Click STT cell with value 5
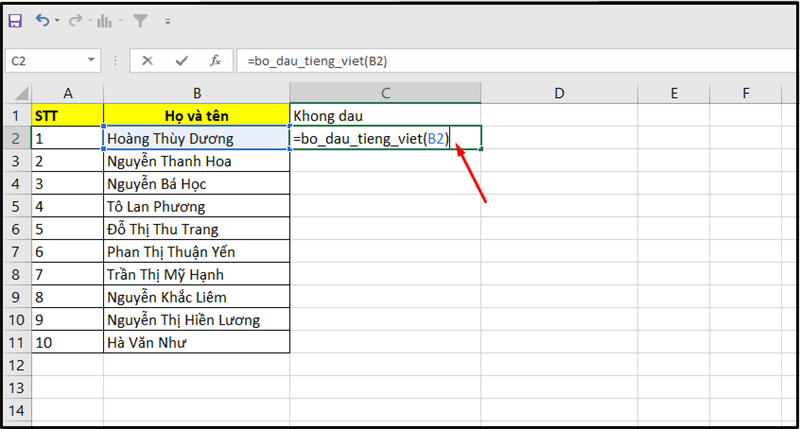The height and width of the screenshot is (429, 800). tap(67, 229)
